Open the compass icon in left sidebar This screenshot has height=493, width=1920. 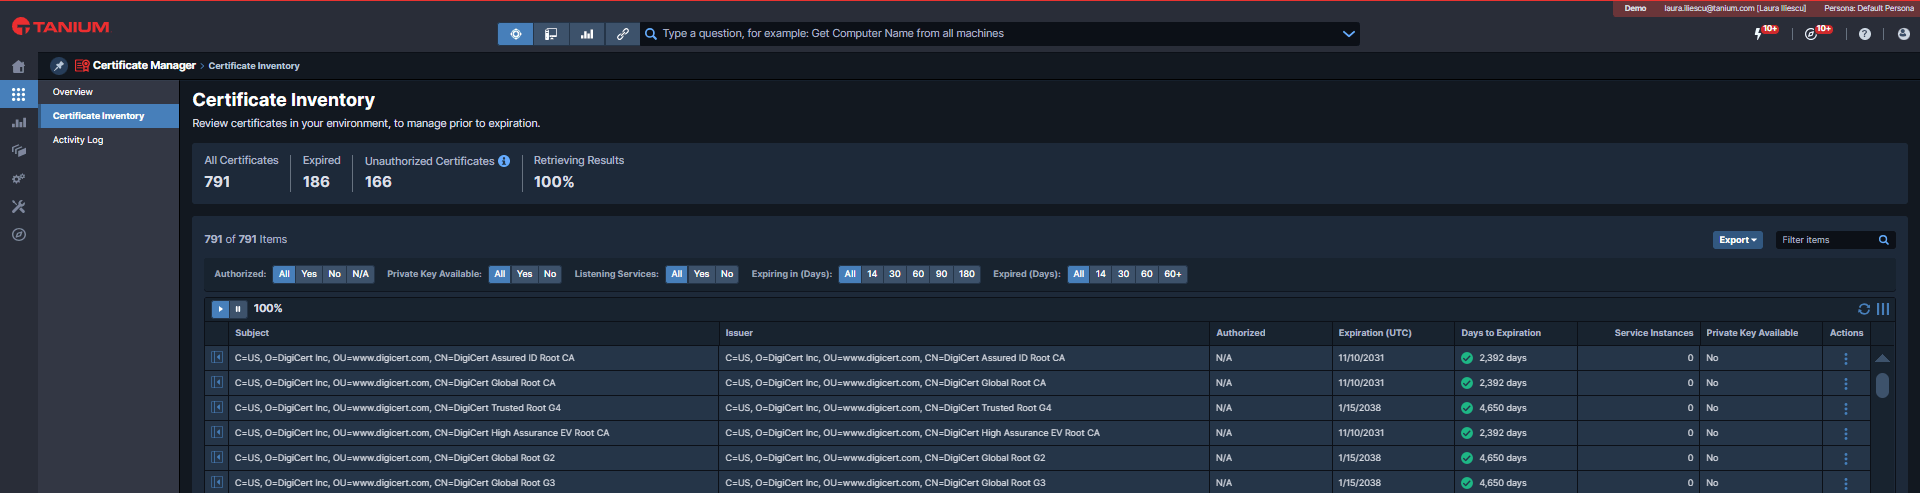pyautogui.click(x=18, y=235)
